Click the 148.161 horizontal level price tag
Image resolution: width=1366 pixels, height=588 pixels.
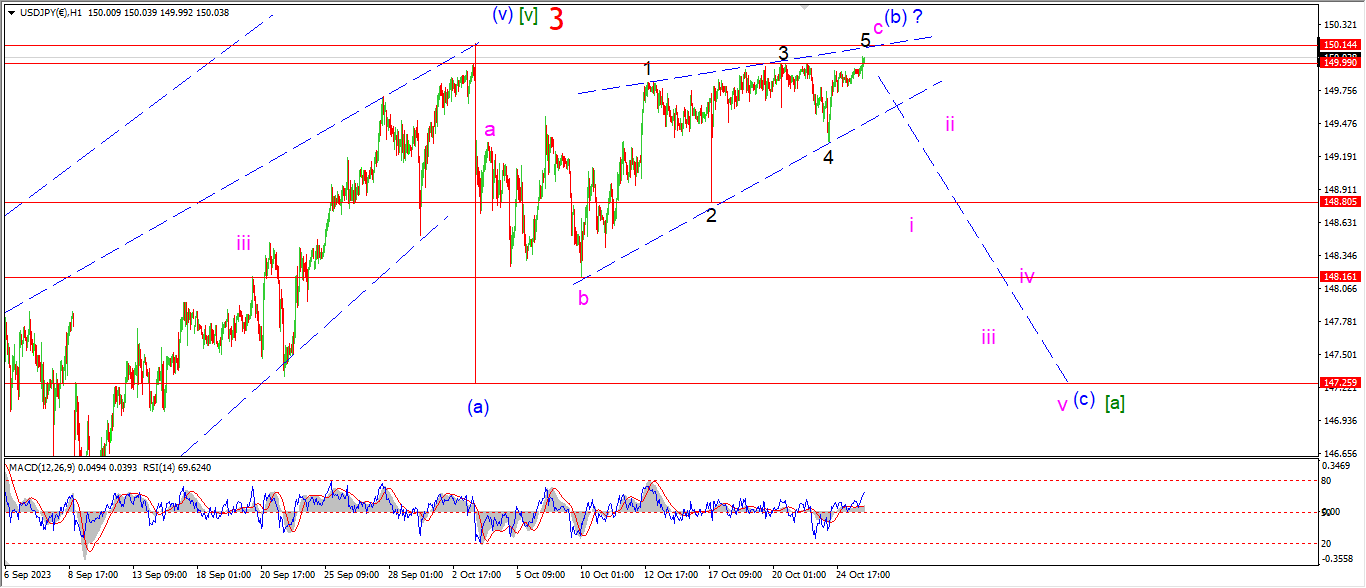tap(1340, 277)
